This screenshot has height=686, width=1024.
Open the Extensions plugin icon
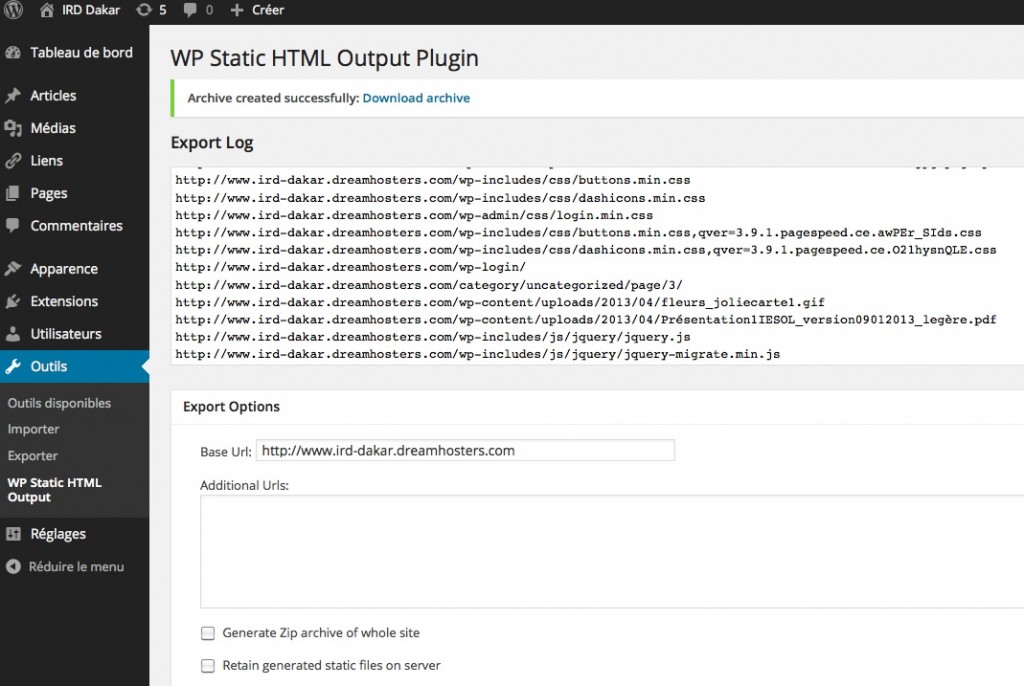(13, 301)
